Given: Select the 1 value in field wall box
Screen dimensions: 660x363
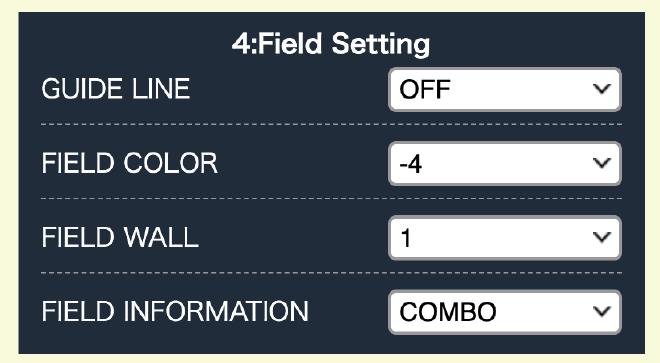Looking at the screenshot, I should click(x=405, y=238).
